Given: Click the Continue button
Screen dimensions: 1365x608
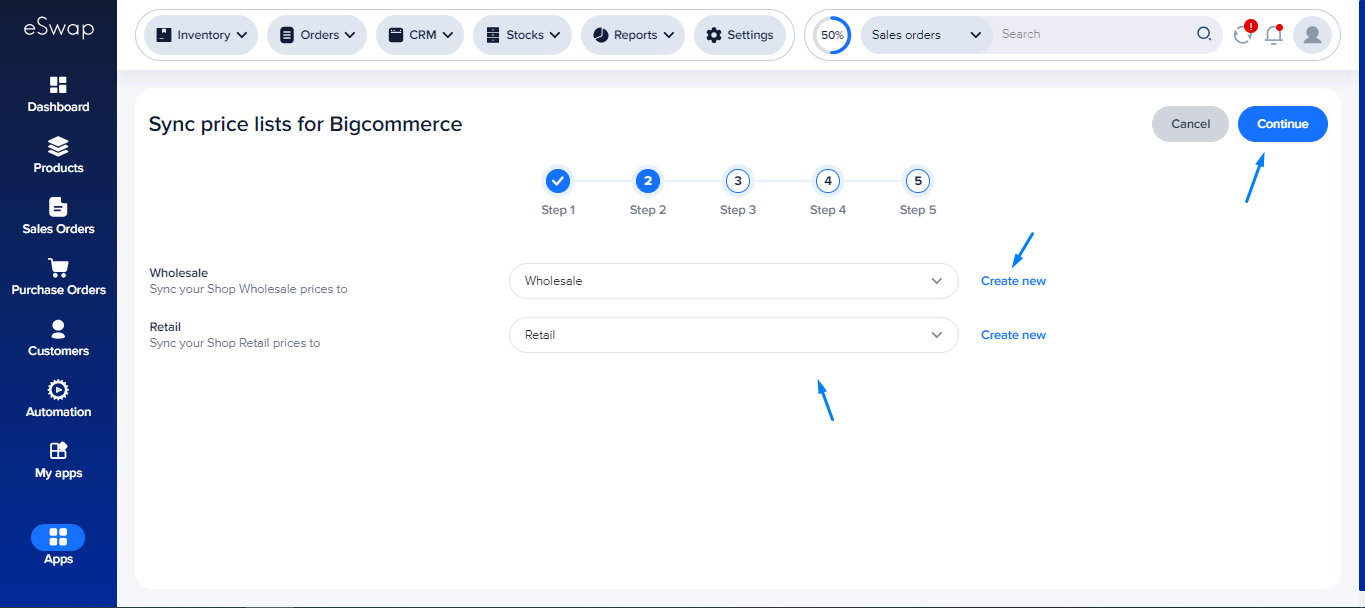Looking at the screenshot, I should coord(1282,124).
